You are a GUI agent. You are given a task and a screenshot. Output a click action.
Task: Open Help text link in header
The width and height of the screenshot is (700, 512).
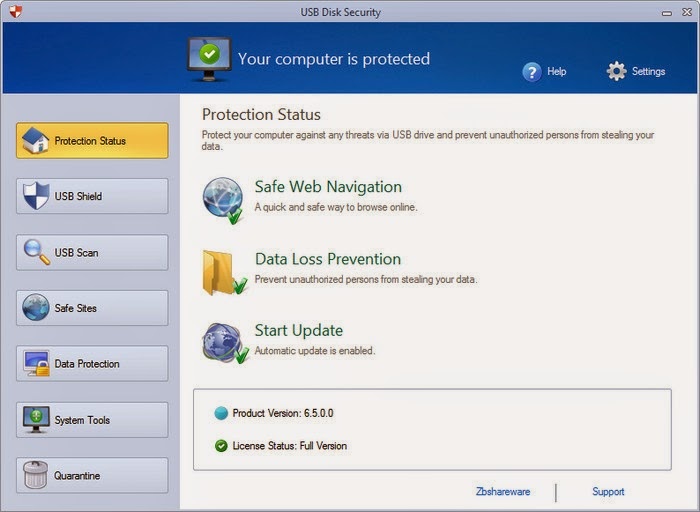click(557, 71)
